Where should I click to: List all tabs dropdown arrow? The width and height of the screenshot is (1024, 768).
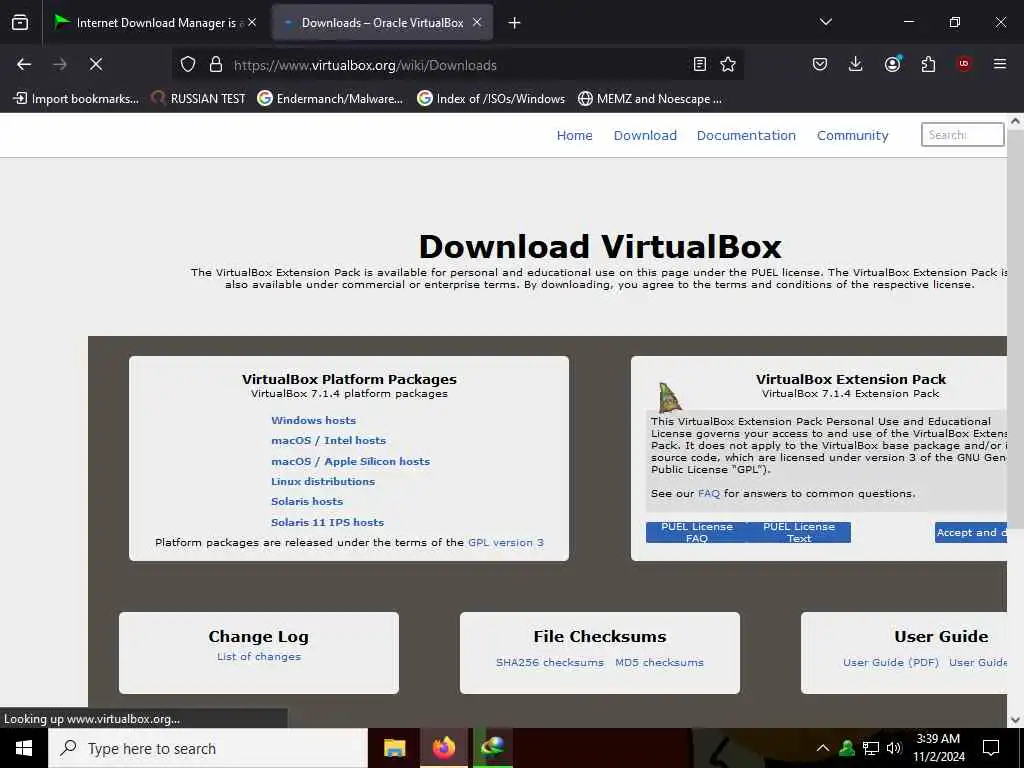825,22
